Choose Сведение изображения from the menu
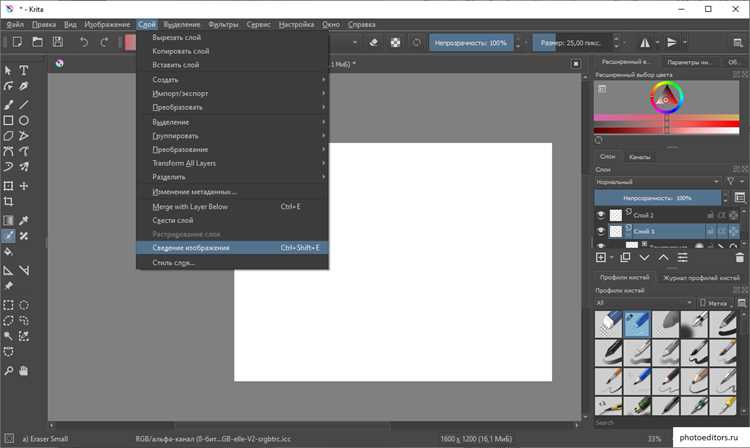 tap(232, 248)
